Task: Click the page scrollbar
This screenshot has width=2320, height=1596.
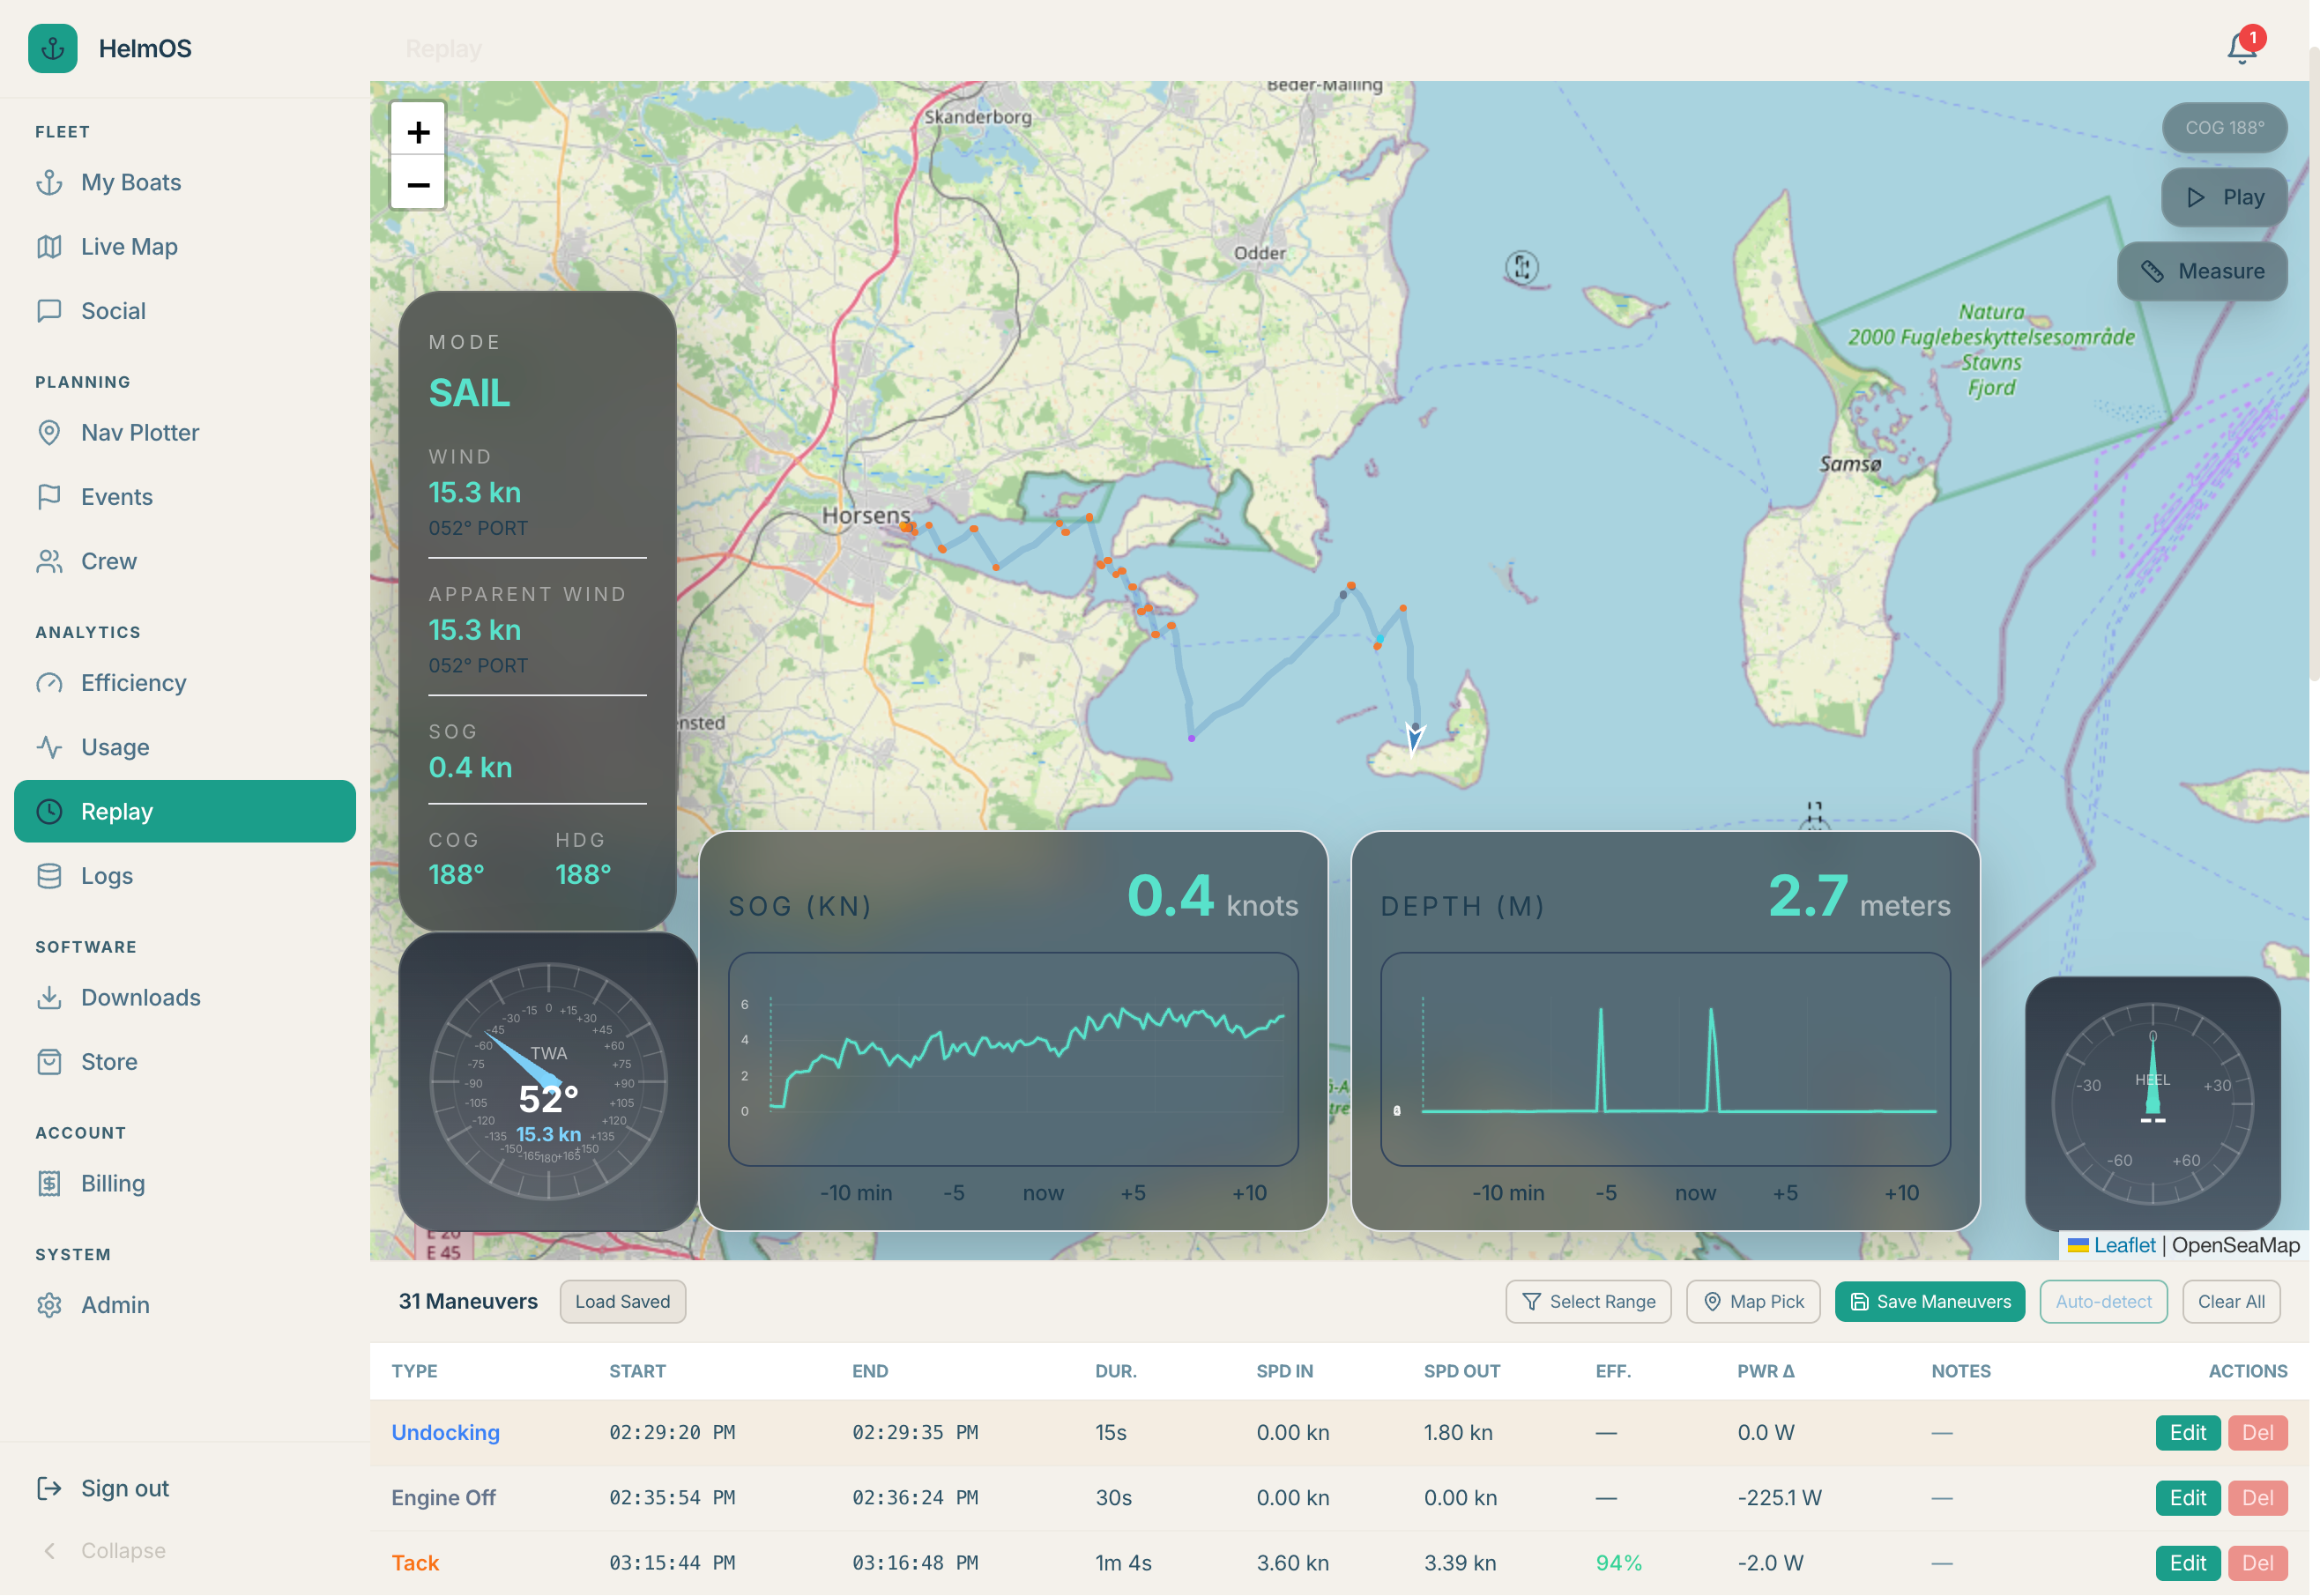Action: (2314, 365)
